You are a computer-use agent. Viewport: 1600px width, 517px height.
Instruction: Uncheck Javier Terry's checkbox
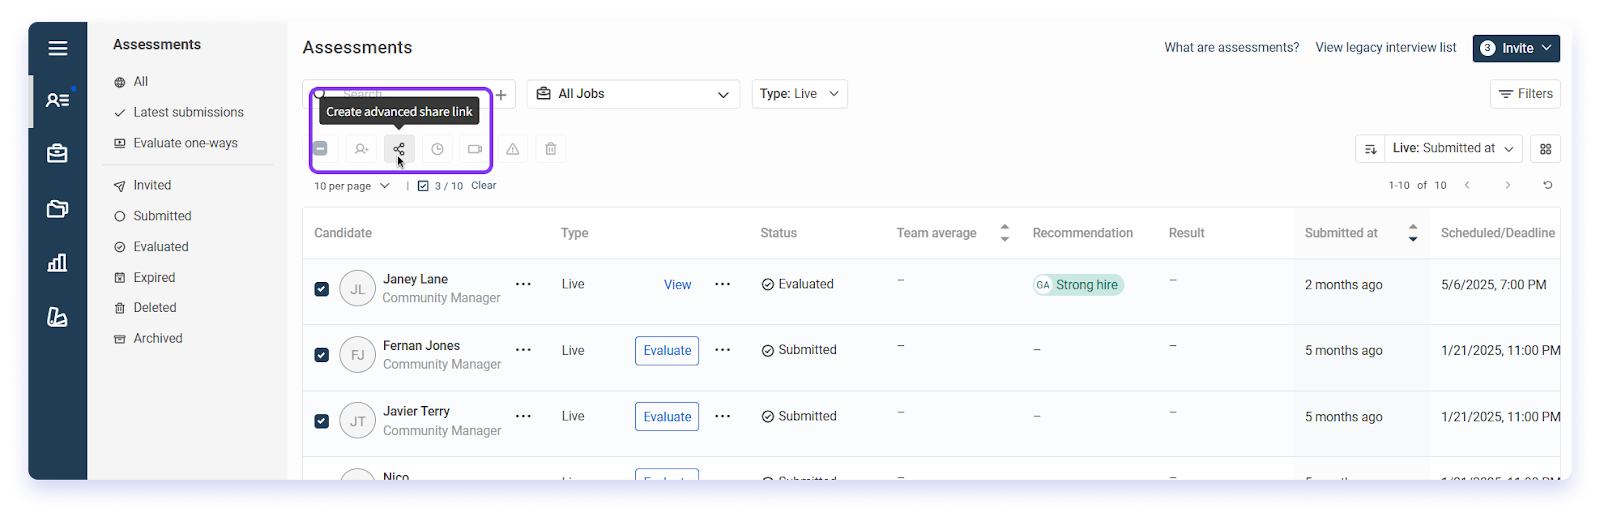321,421
